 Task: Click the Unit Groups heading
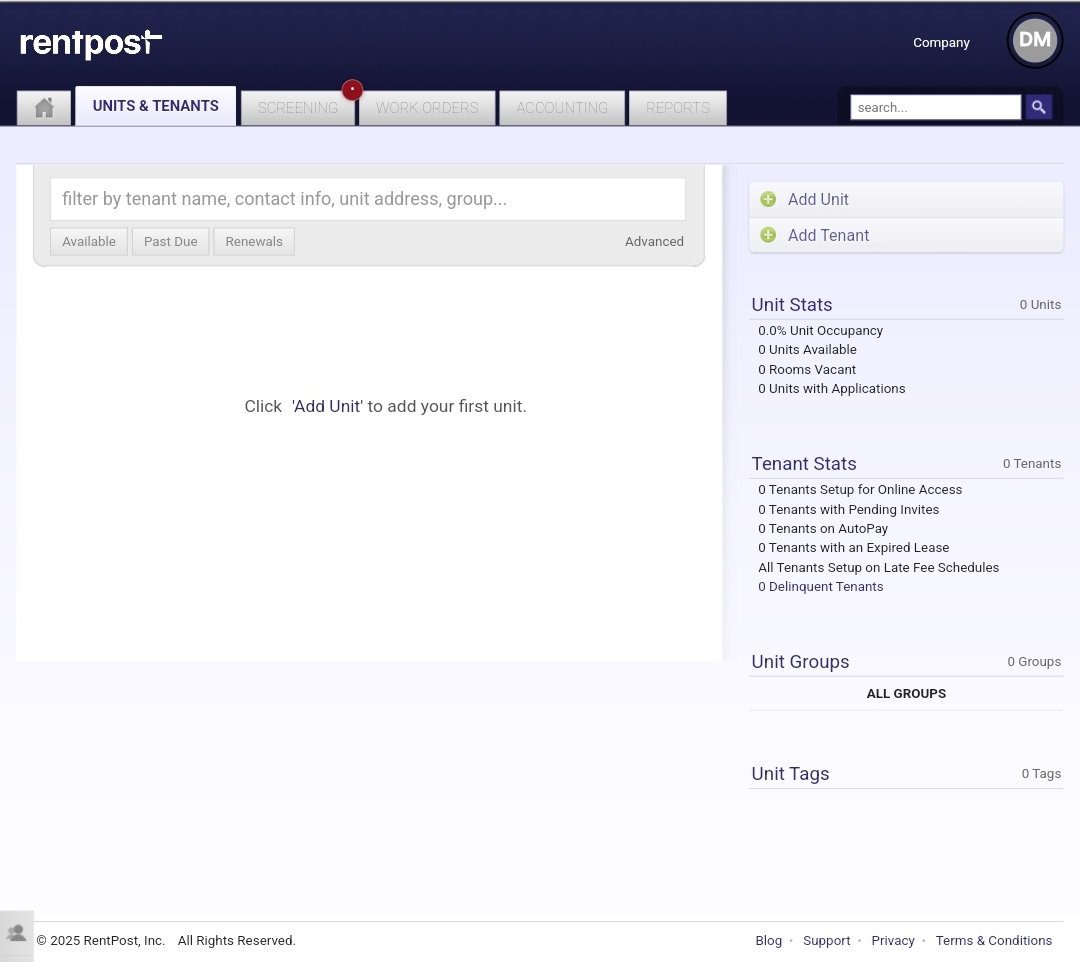tap(800, 662)
